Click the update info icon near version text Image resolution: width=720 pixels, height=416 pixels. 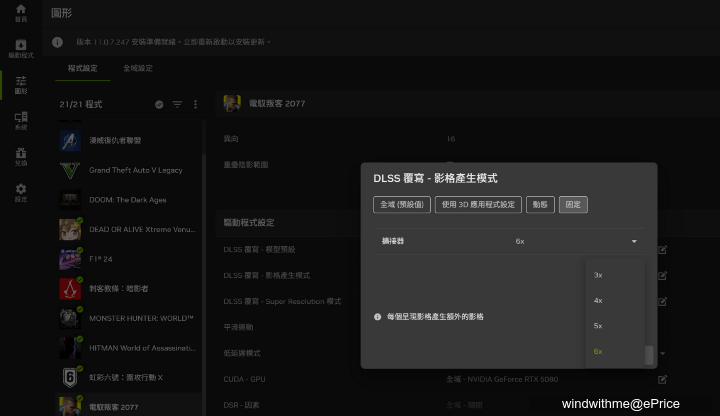[x=57, y=42]
